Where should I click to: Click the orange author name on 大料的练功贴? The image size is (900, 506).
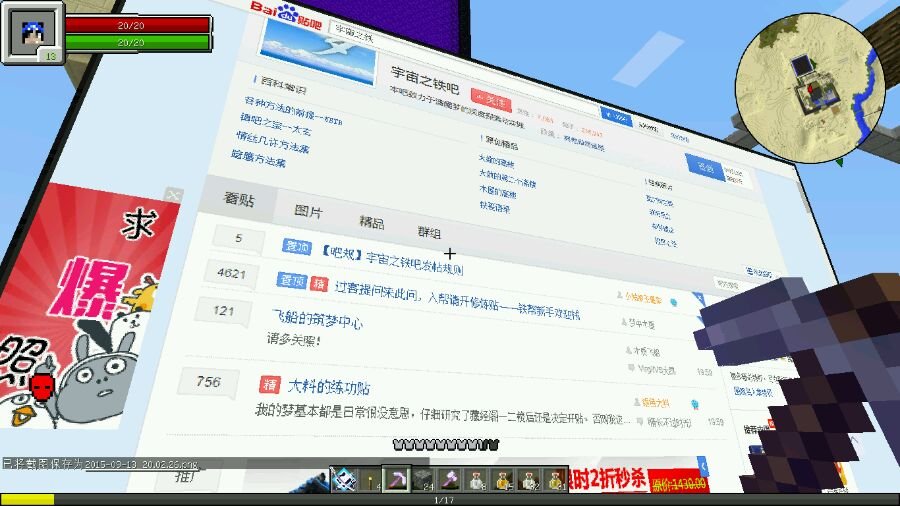click(x=655, y=403)
